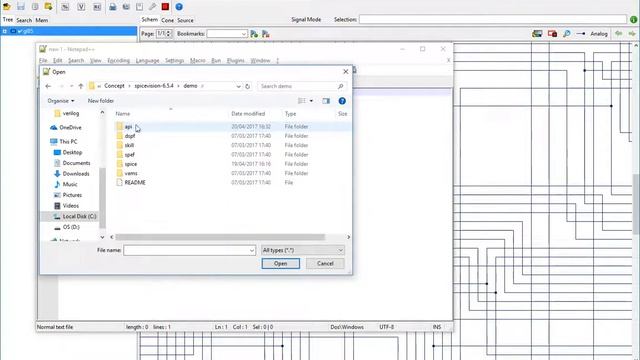The height and width of the screenshot is (360, 640).
Task: Click spicevision-6.5.4 in the breadcrumb path
Action: click(154, 86)
